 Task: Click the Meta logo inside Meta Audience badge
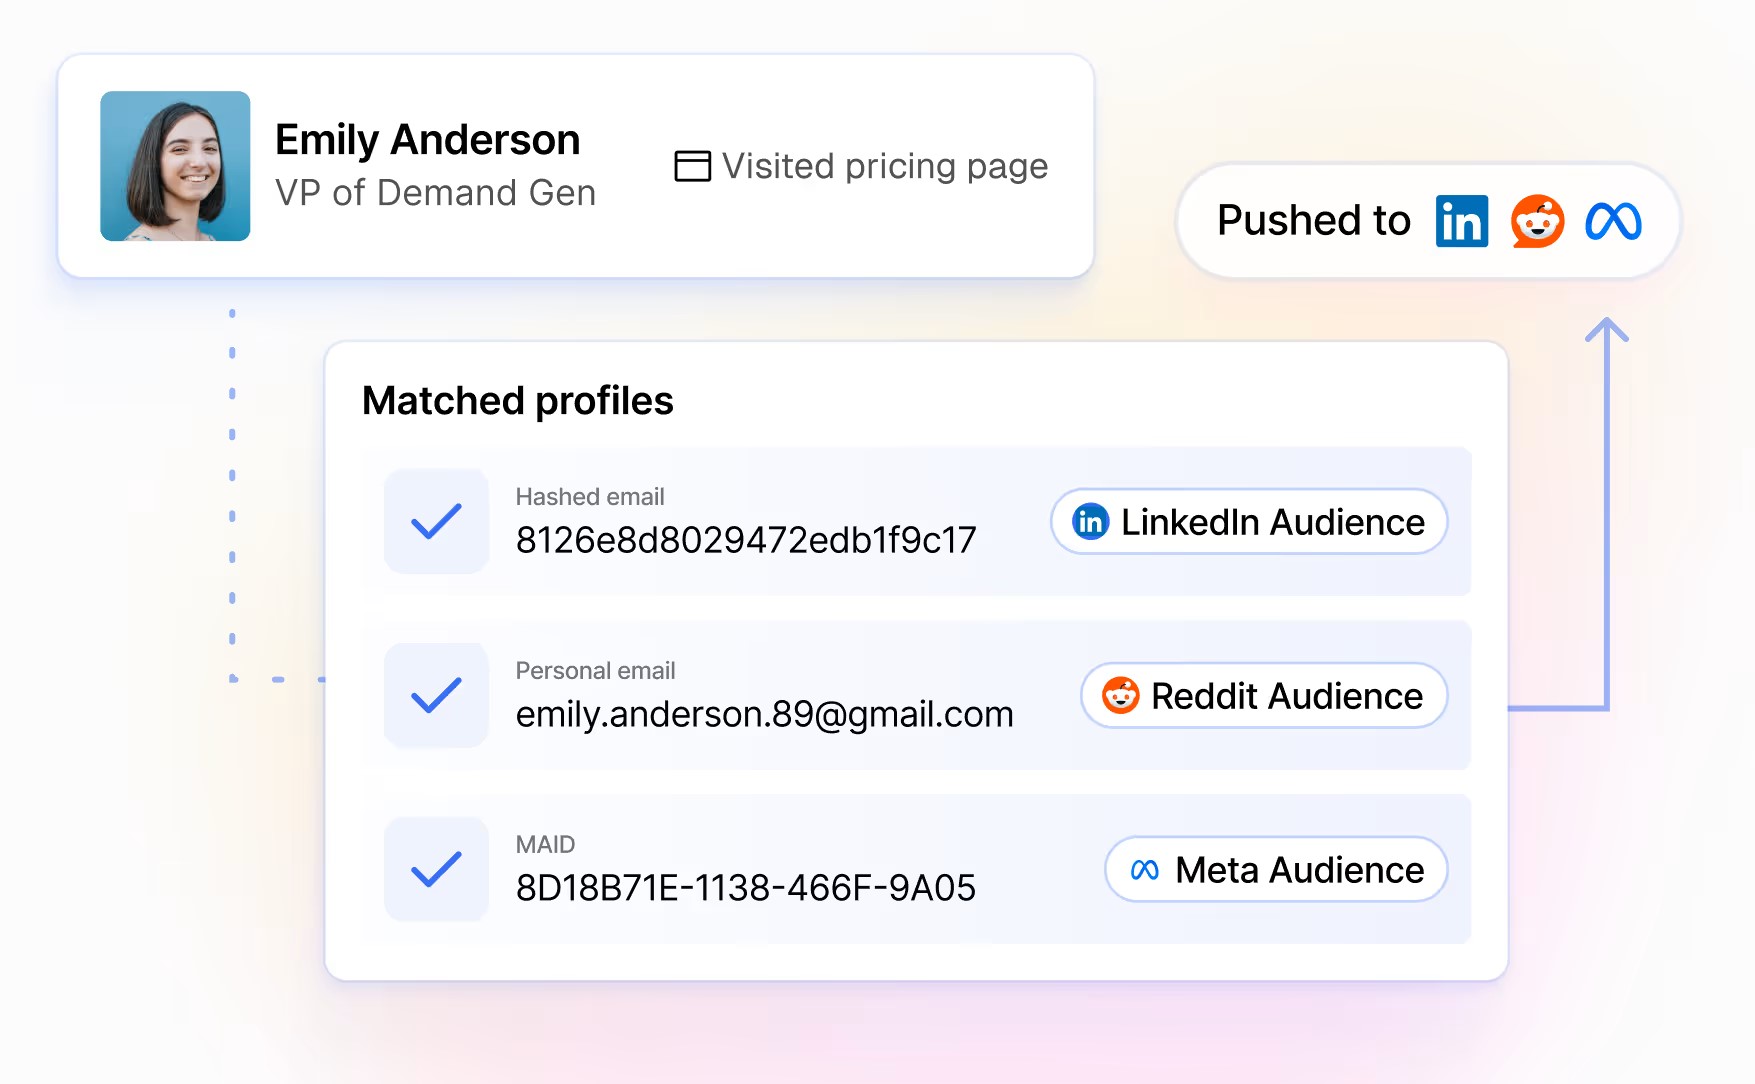[x=1144, y=870]
